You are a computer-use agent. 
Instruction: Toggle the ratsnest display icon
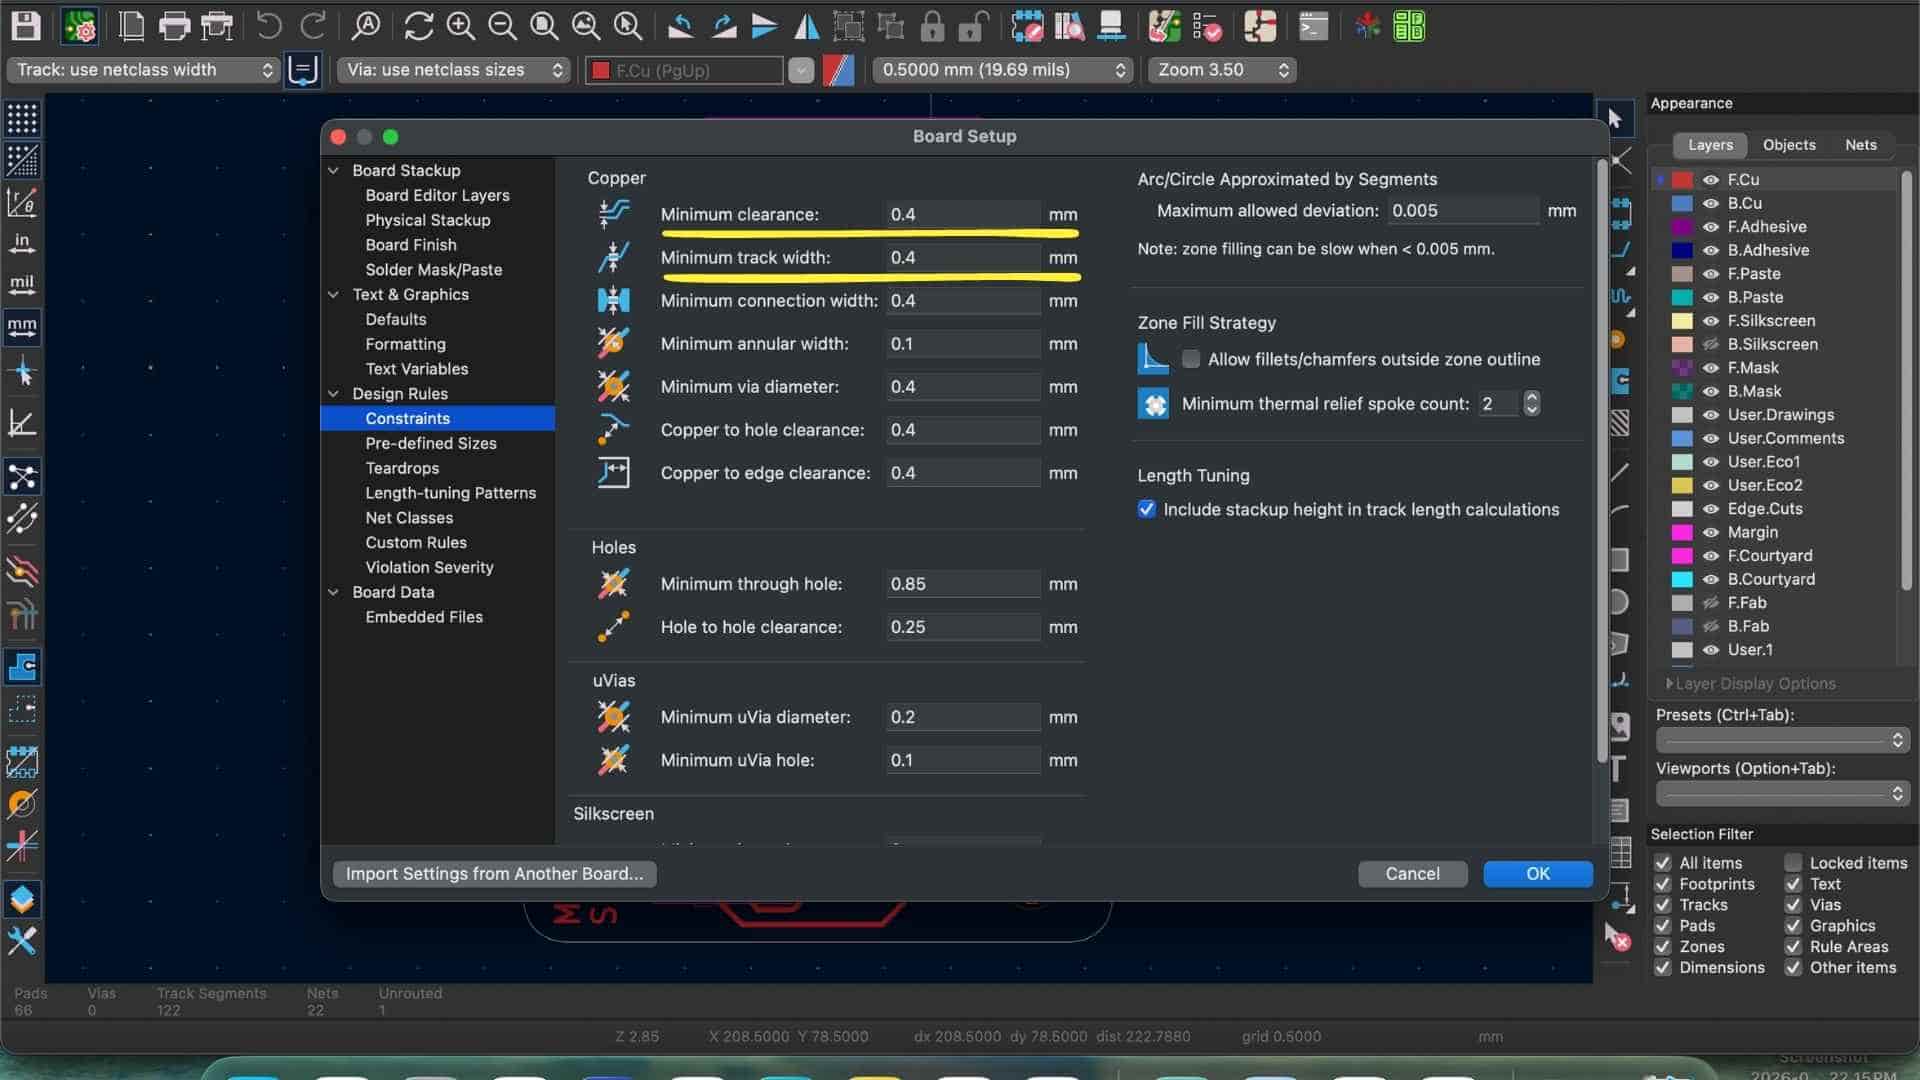(22, 477)
